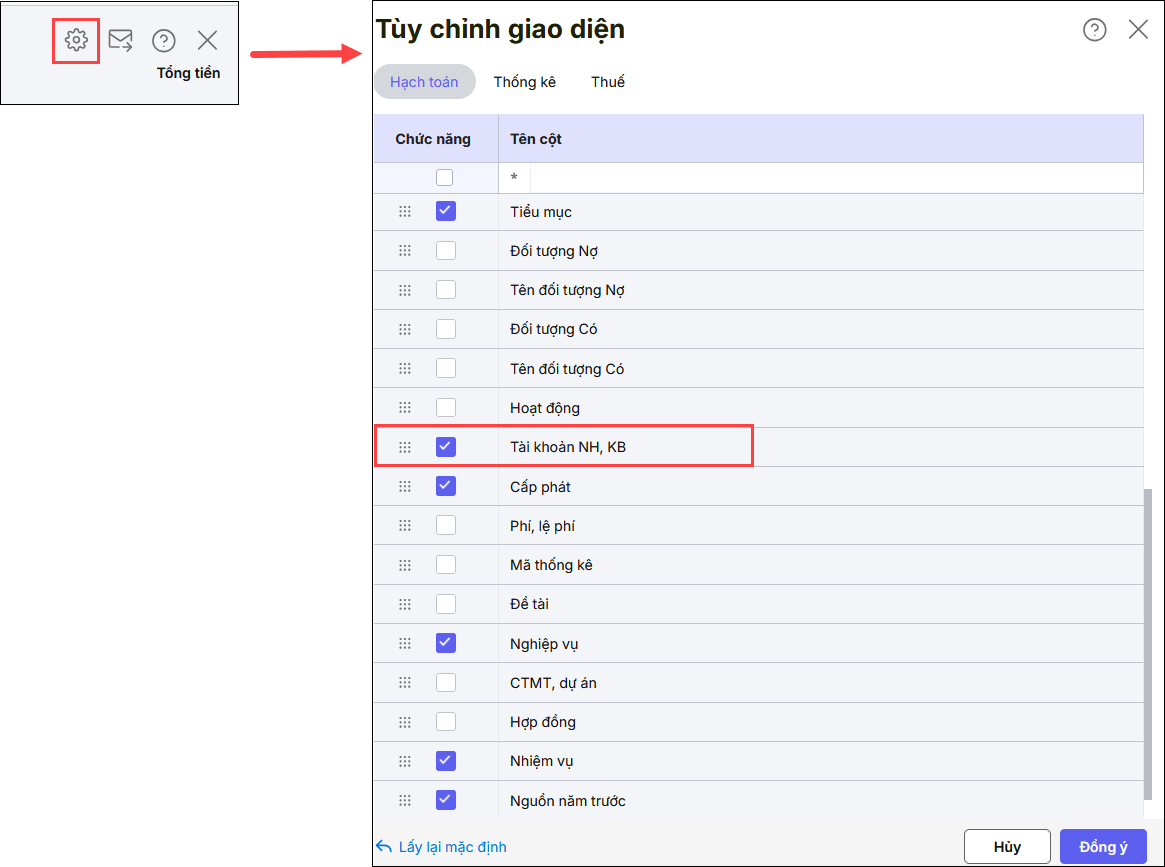Image resolution: width=1165 pixels, height=867 pixels.
Task: Grab the drag handle for Tiểu mục row
Action: [405, 212]
